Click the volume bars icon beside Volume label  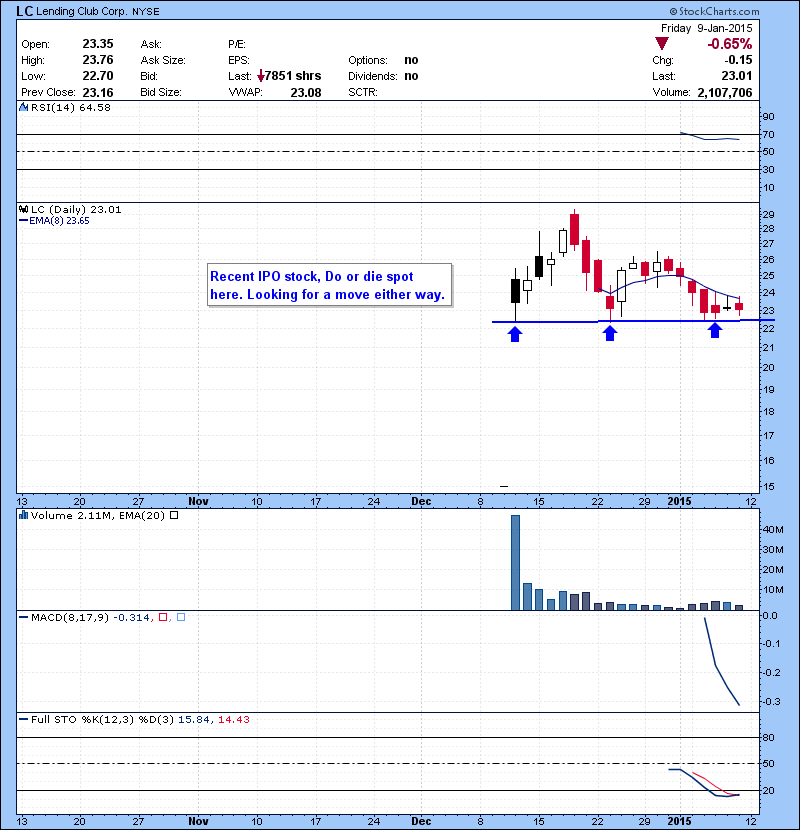(23, 515)
